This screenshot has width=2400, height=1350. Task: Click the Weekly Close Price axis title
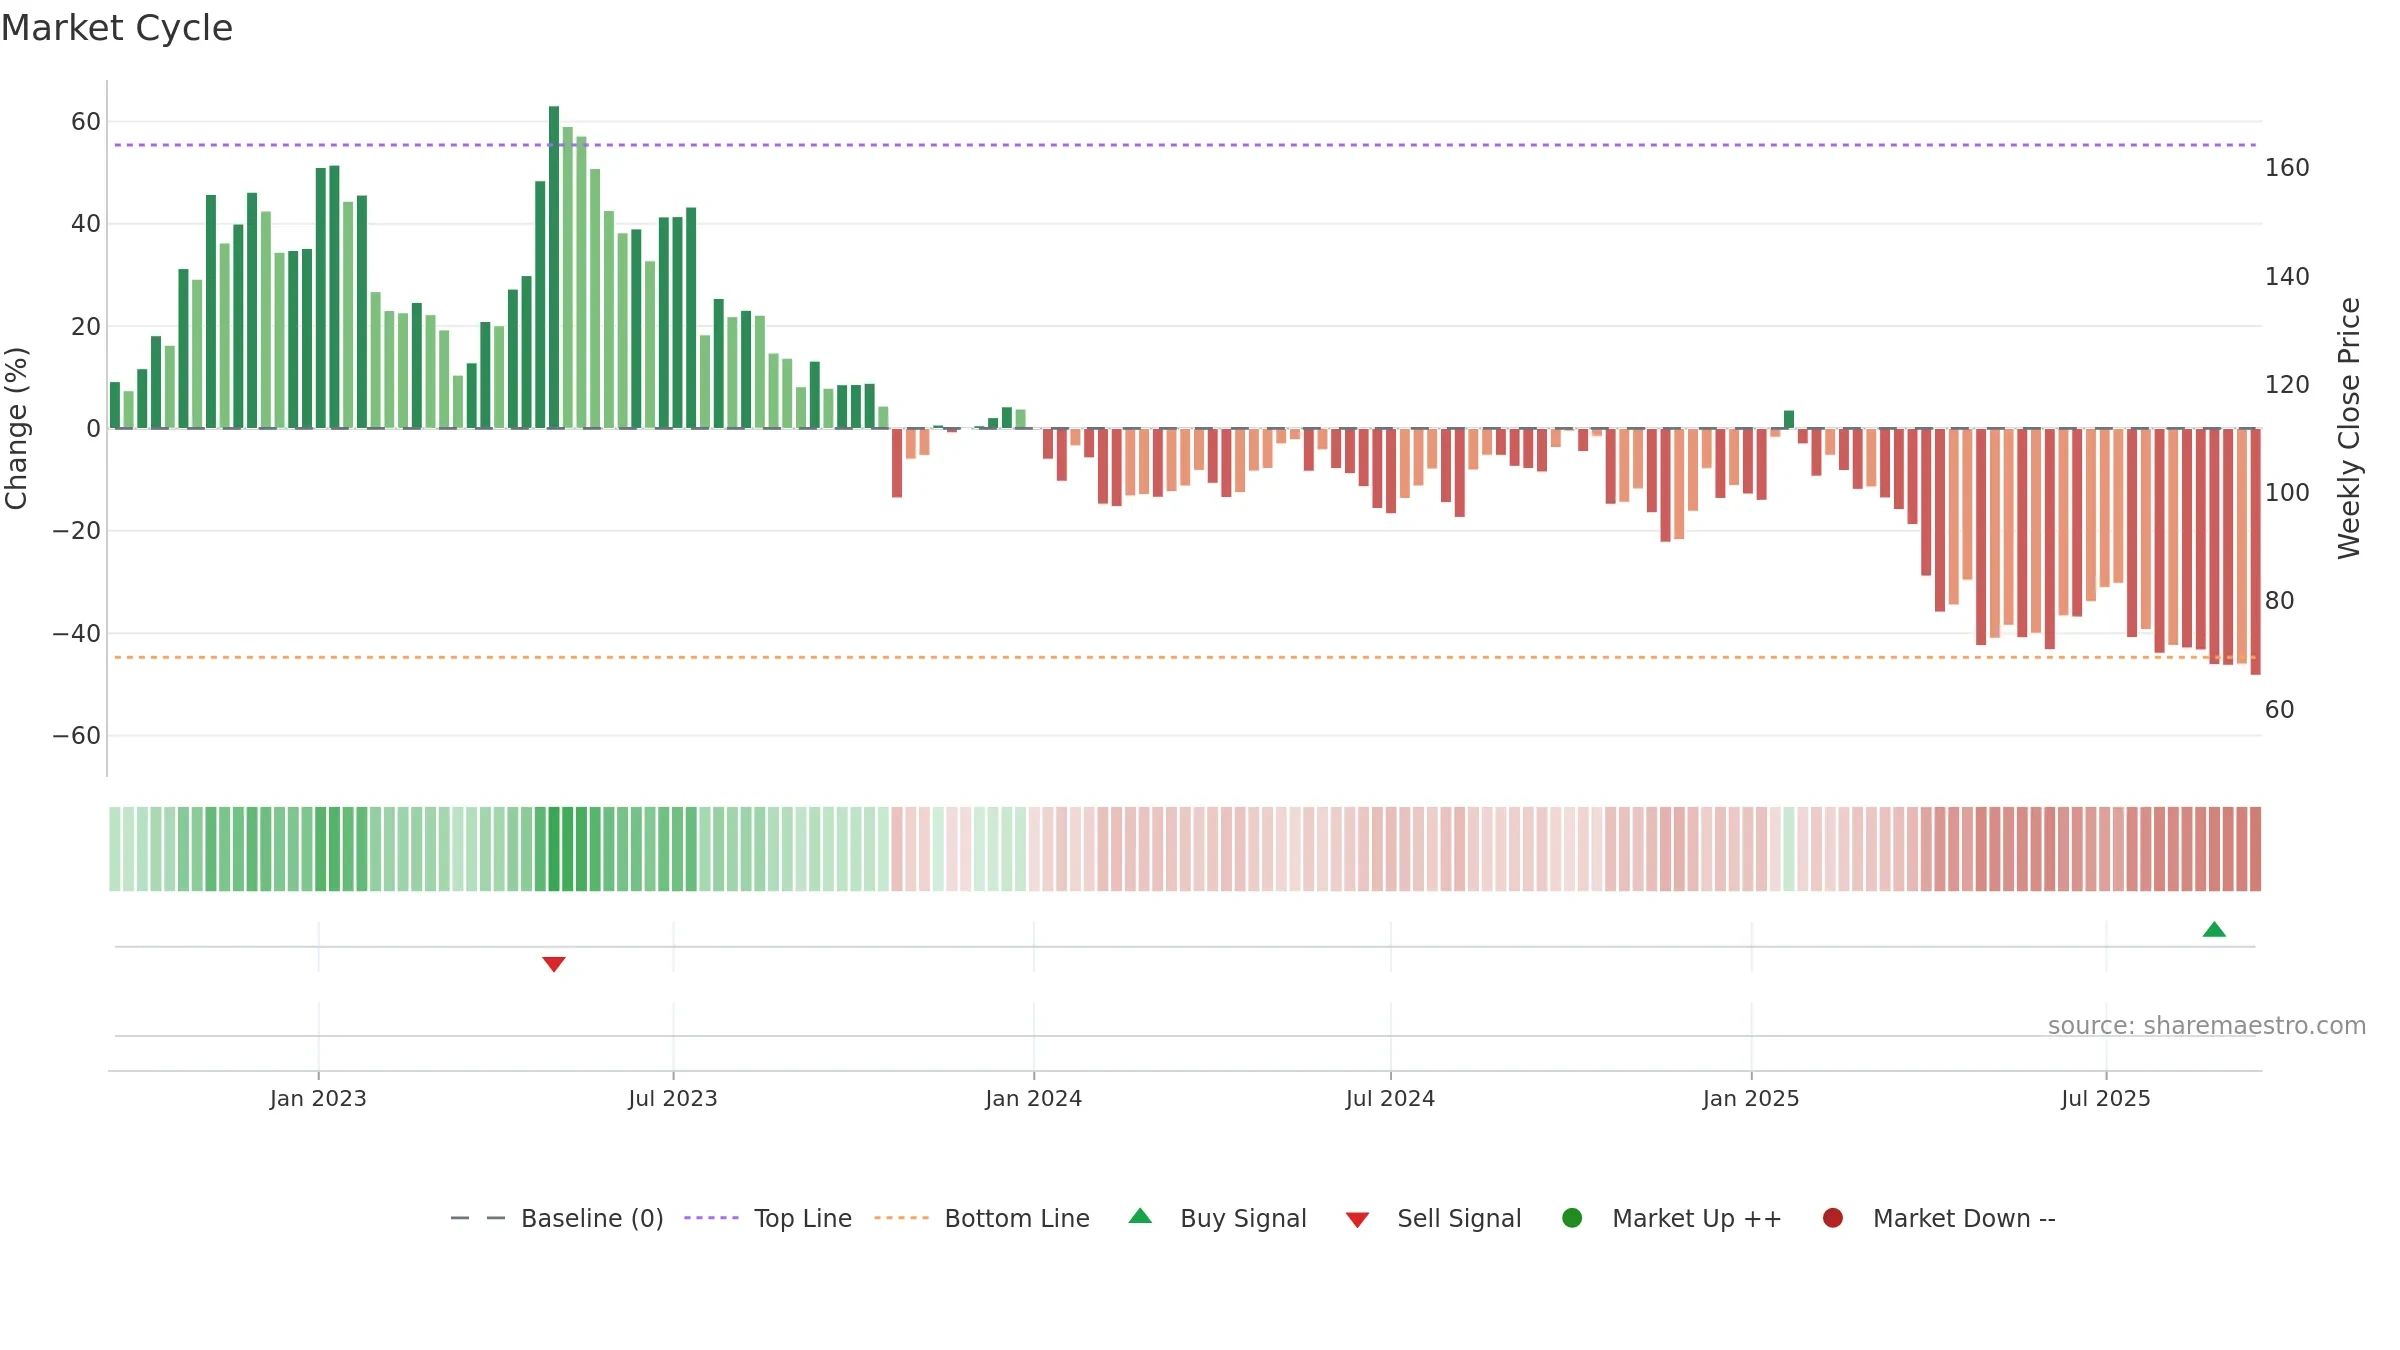click(x=2349, y=428)
